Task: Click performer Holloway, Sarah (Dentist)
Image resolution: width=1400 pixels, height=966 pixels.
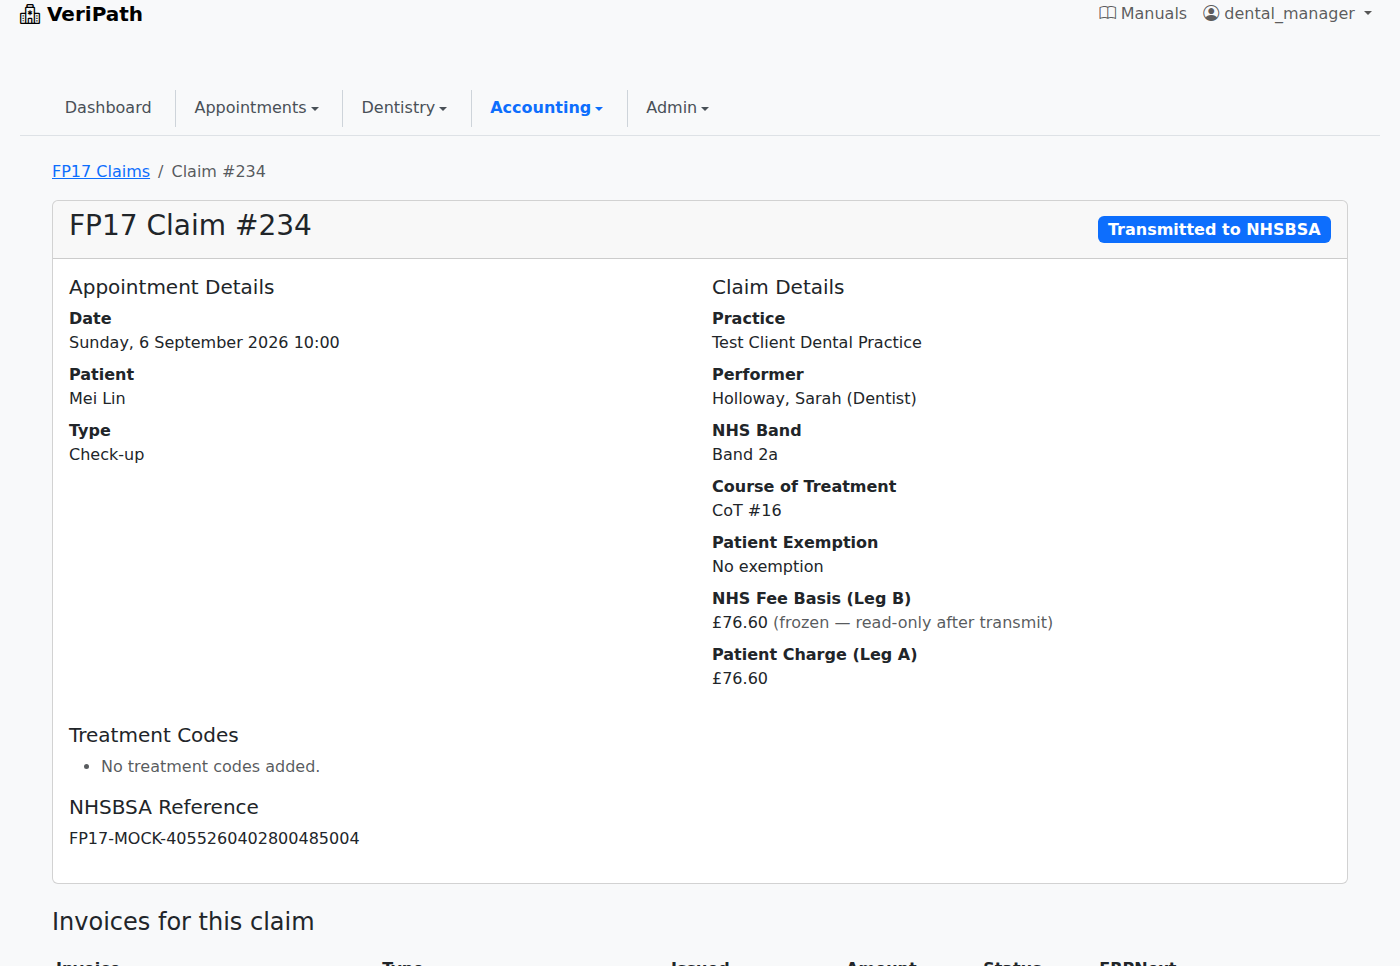Action: tap(814, 398)
